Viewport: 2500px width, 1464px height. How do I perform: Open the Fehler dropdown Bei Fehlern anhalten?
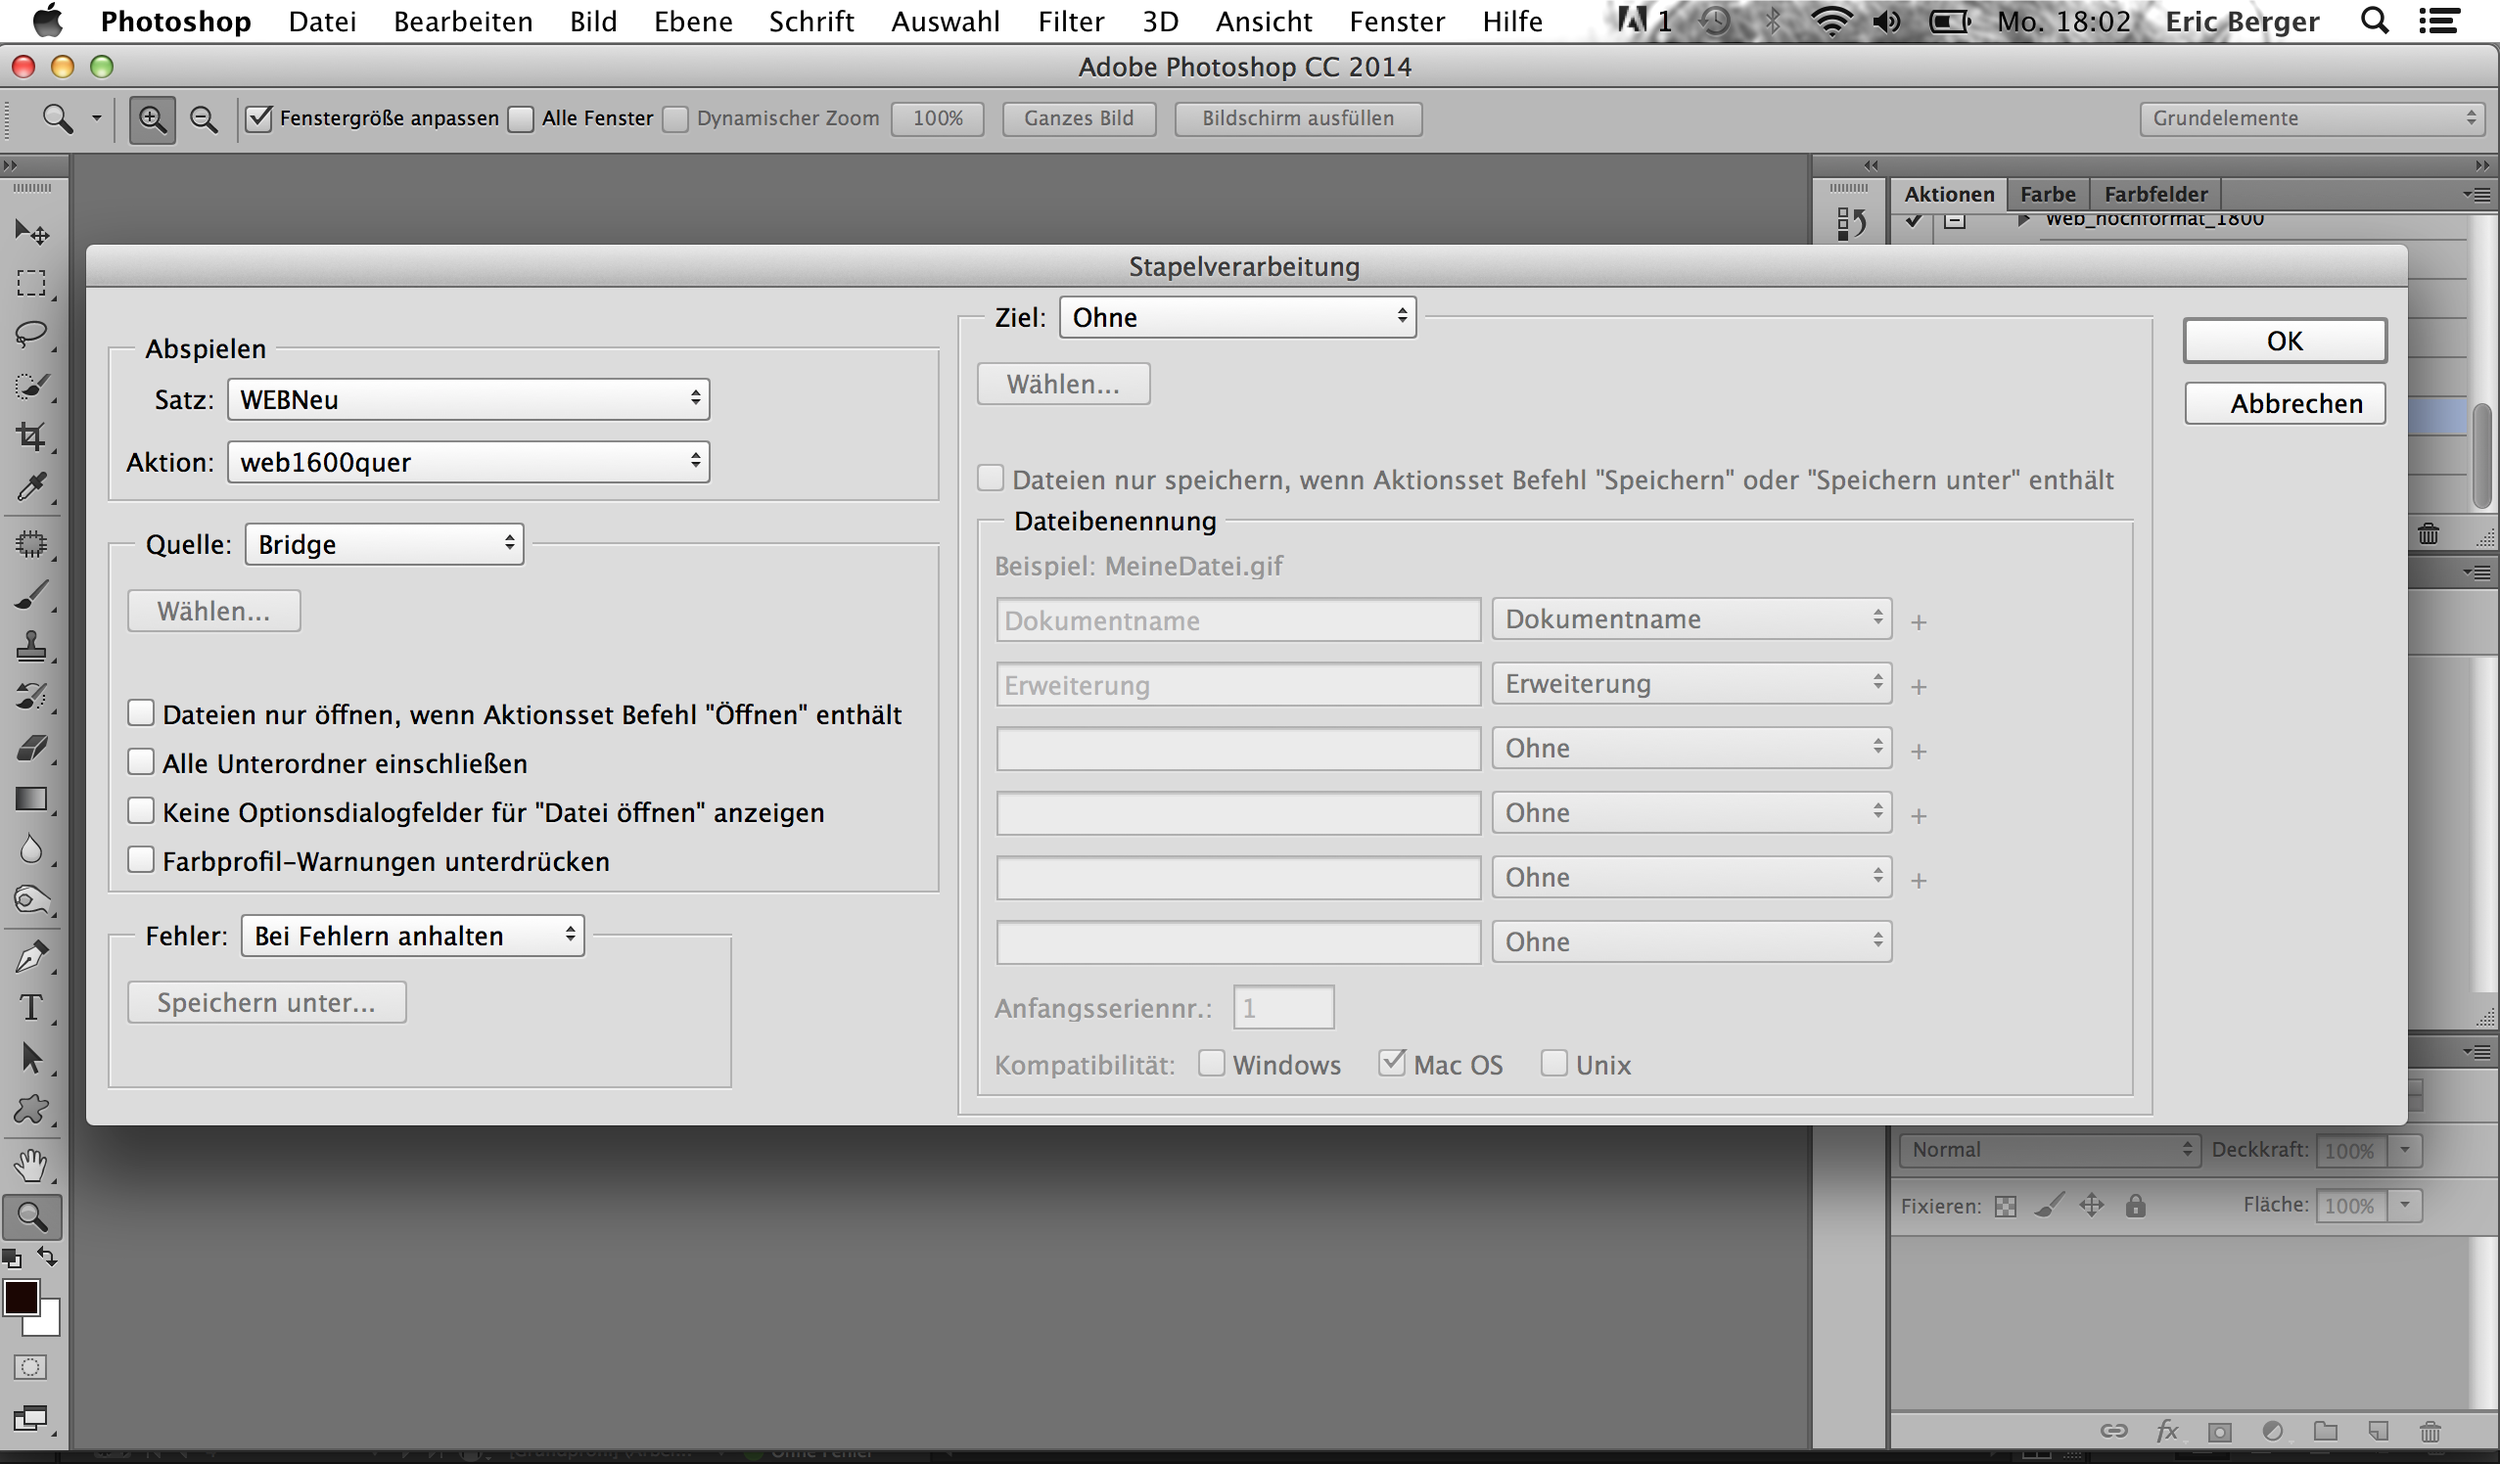click(413, 936)
